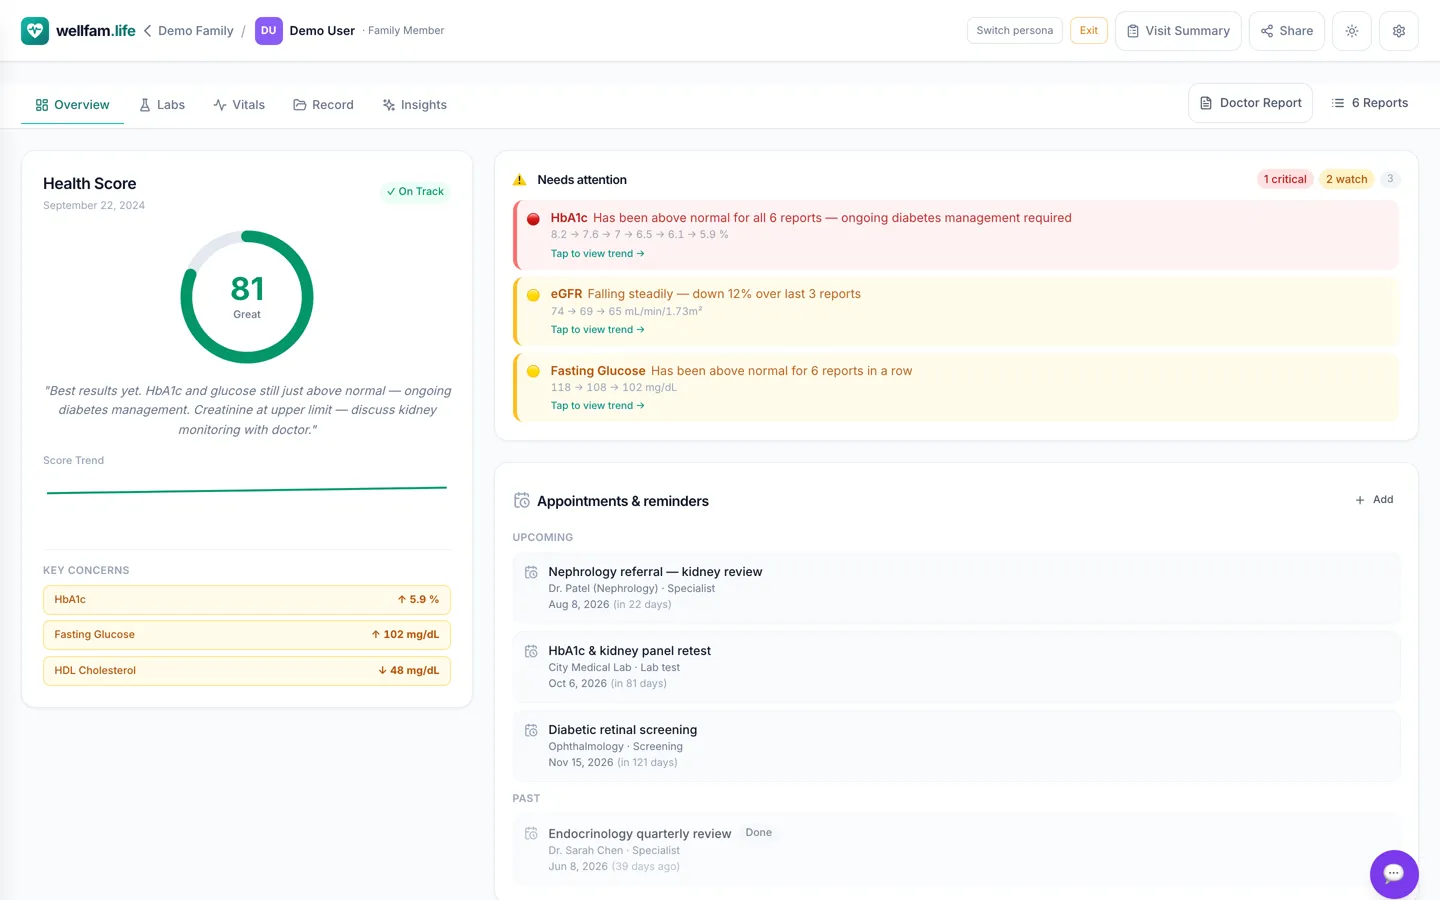Click the September 22, 2024 date text
The height and width of the screenshot is (900, 1440).
coord(94,206)
